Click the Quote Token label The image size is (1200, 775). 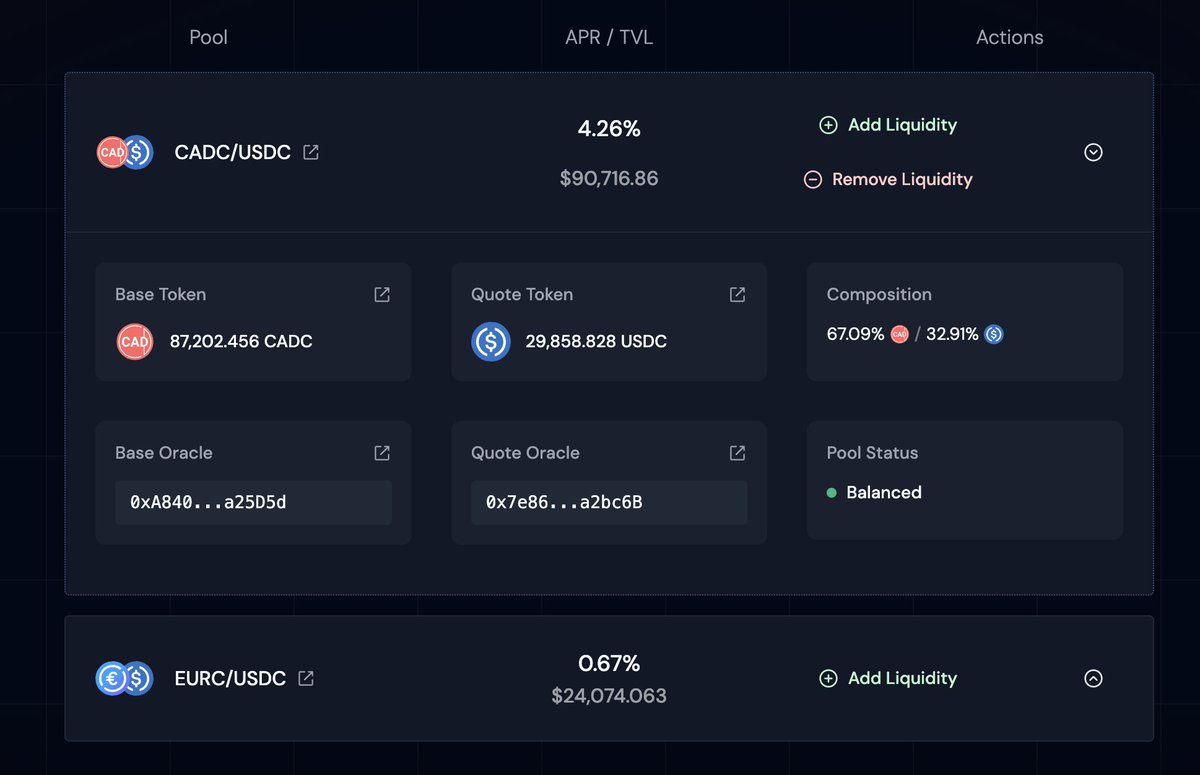pyautogui.click(x=522, y=295)
